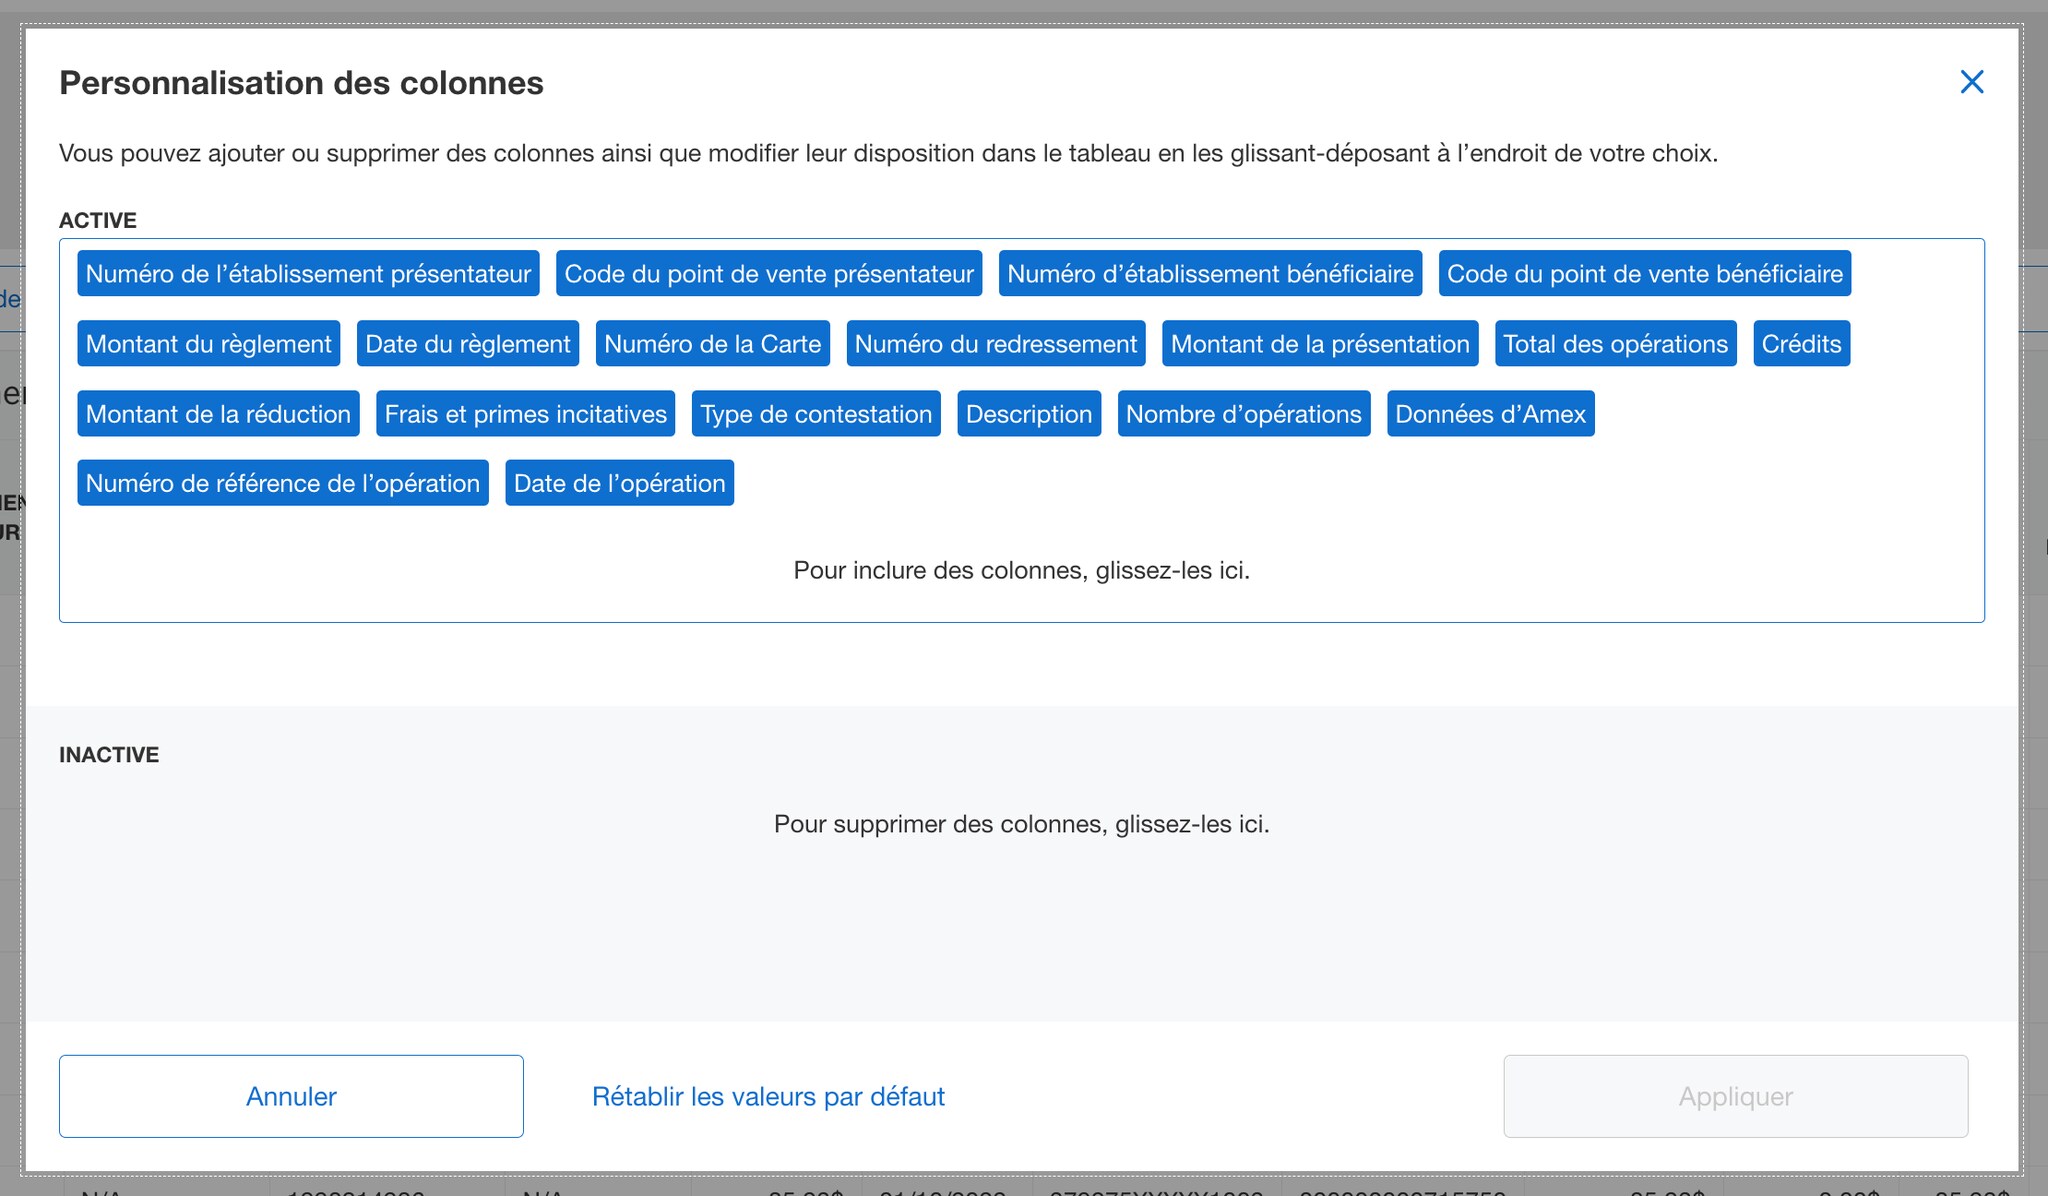The image size is (2048, 1196).
Task: Select the "Montant du règlement" column chip
Action: click(208, 344)
